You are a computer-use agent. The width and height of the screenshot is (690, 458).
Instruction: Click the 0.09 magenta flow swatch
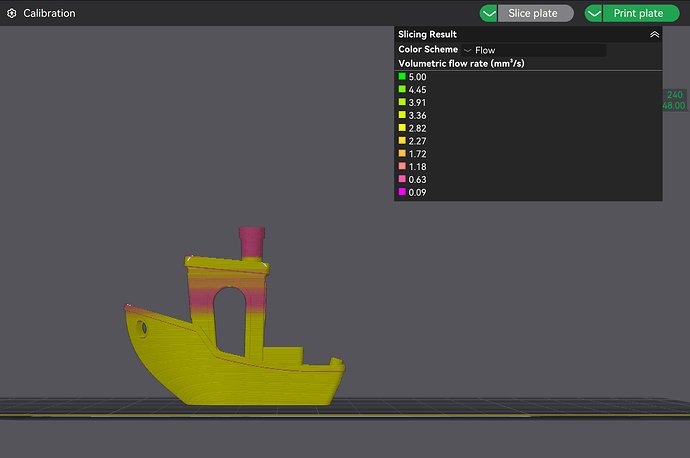click(x=402, y=191)
